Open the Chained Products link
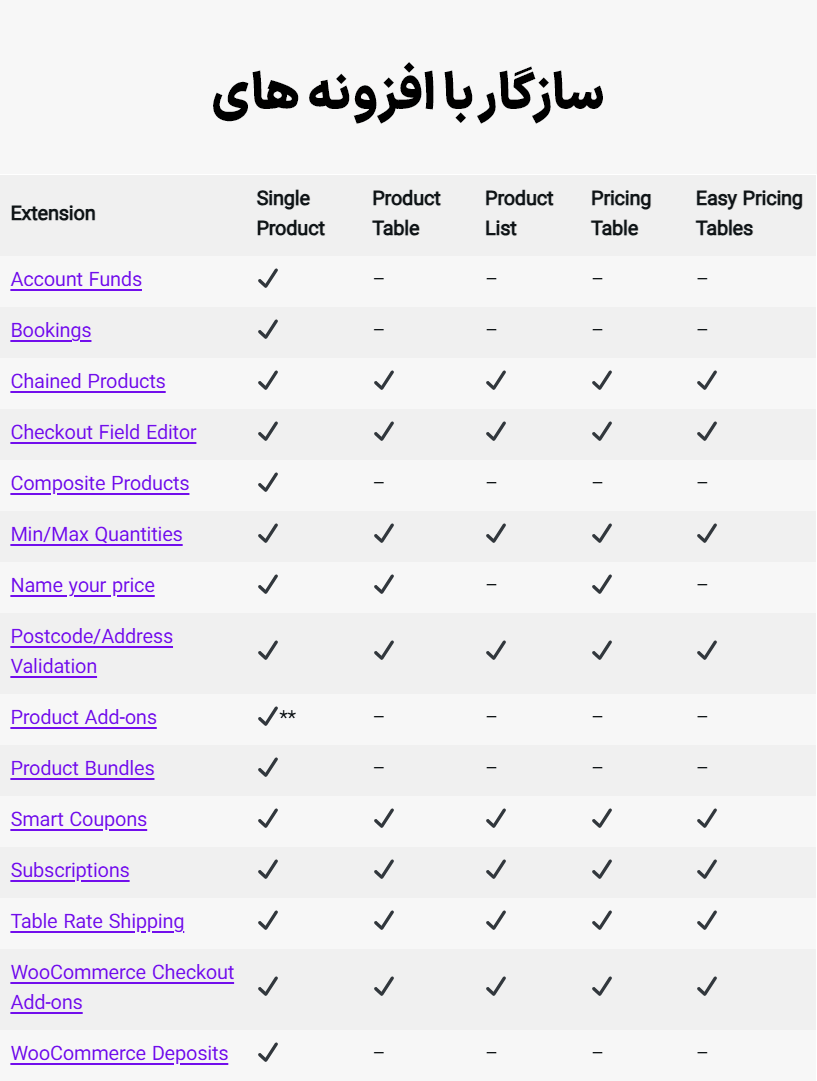The height and width of the screenshot is (1081, 817). tap(88, 382)
